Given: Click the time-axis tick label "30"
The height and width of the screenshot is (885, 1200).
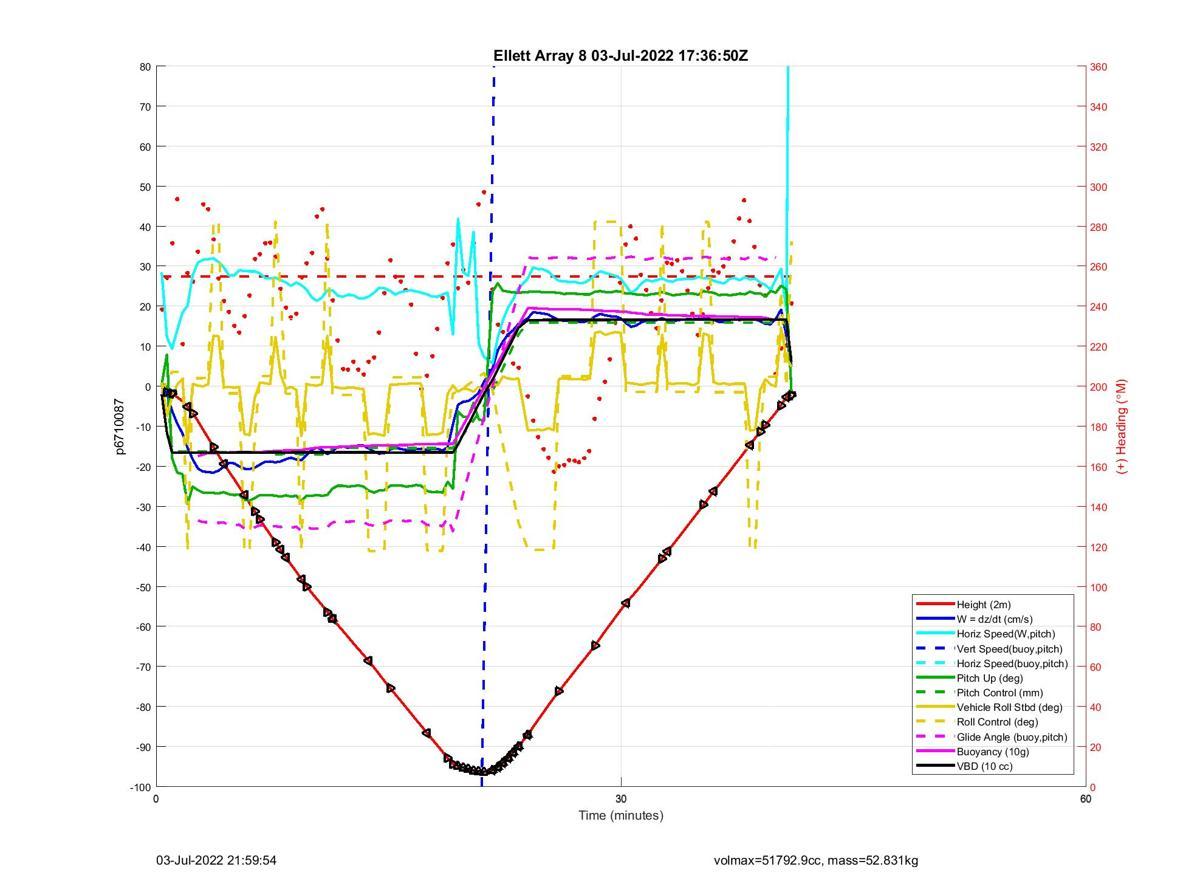Looking at the screenshot, I should (x=621, y=798).
